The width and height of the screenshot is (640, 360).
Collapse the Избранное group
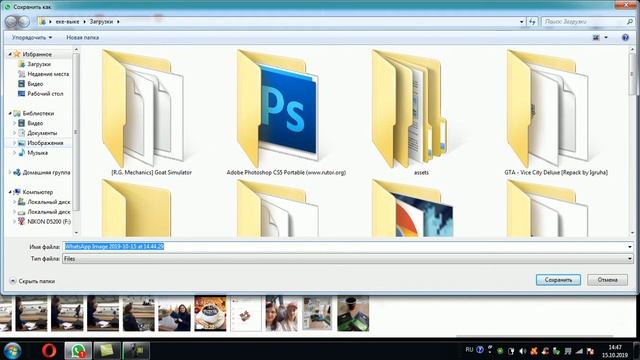[x=10, y=54]
